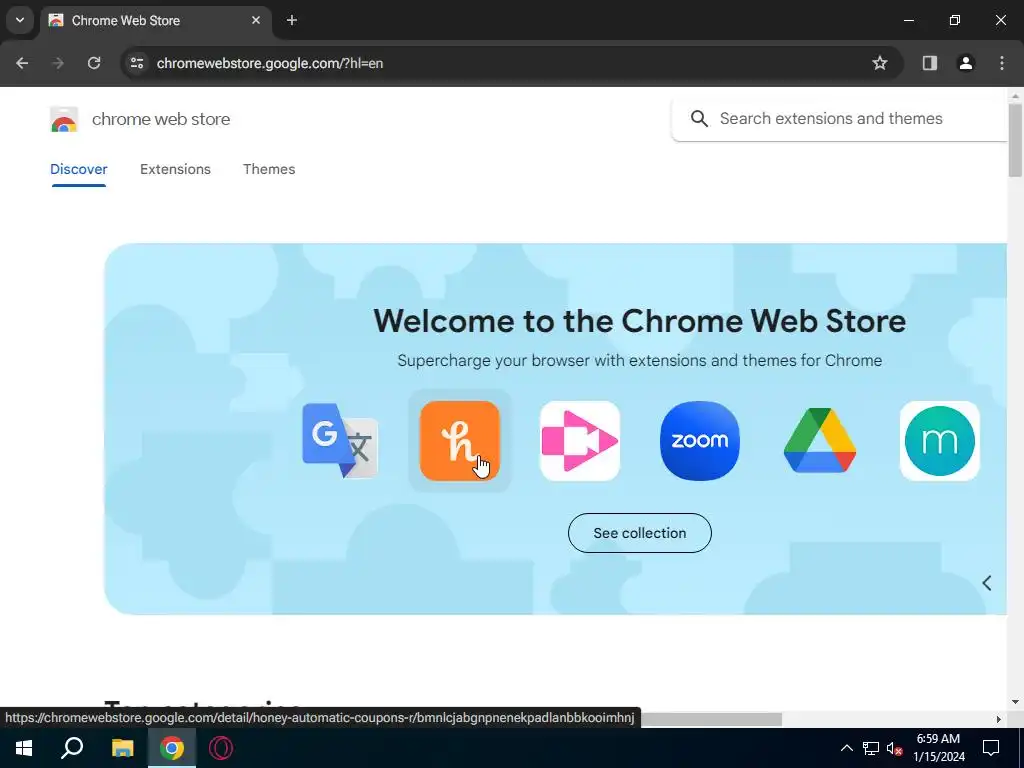This screenshot has width=1024, height=768.
Task: View site information icon in address bar
Action: tap(136, 63)
